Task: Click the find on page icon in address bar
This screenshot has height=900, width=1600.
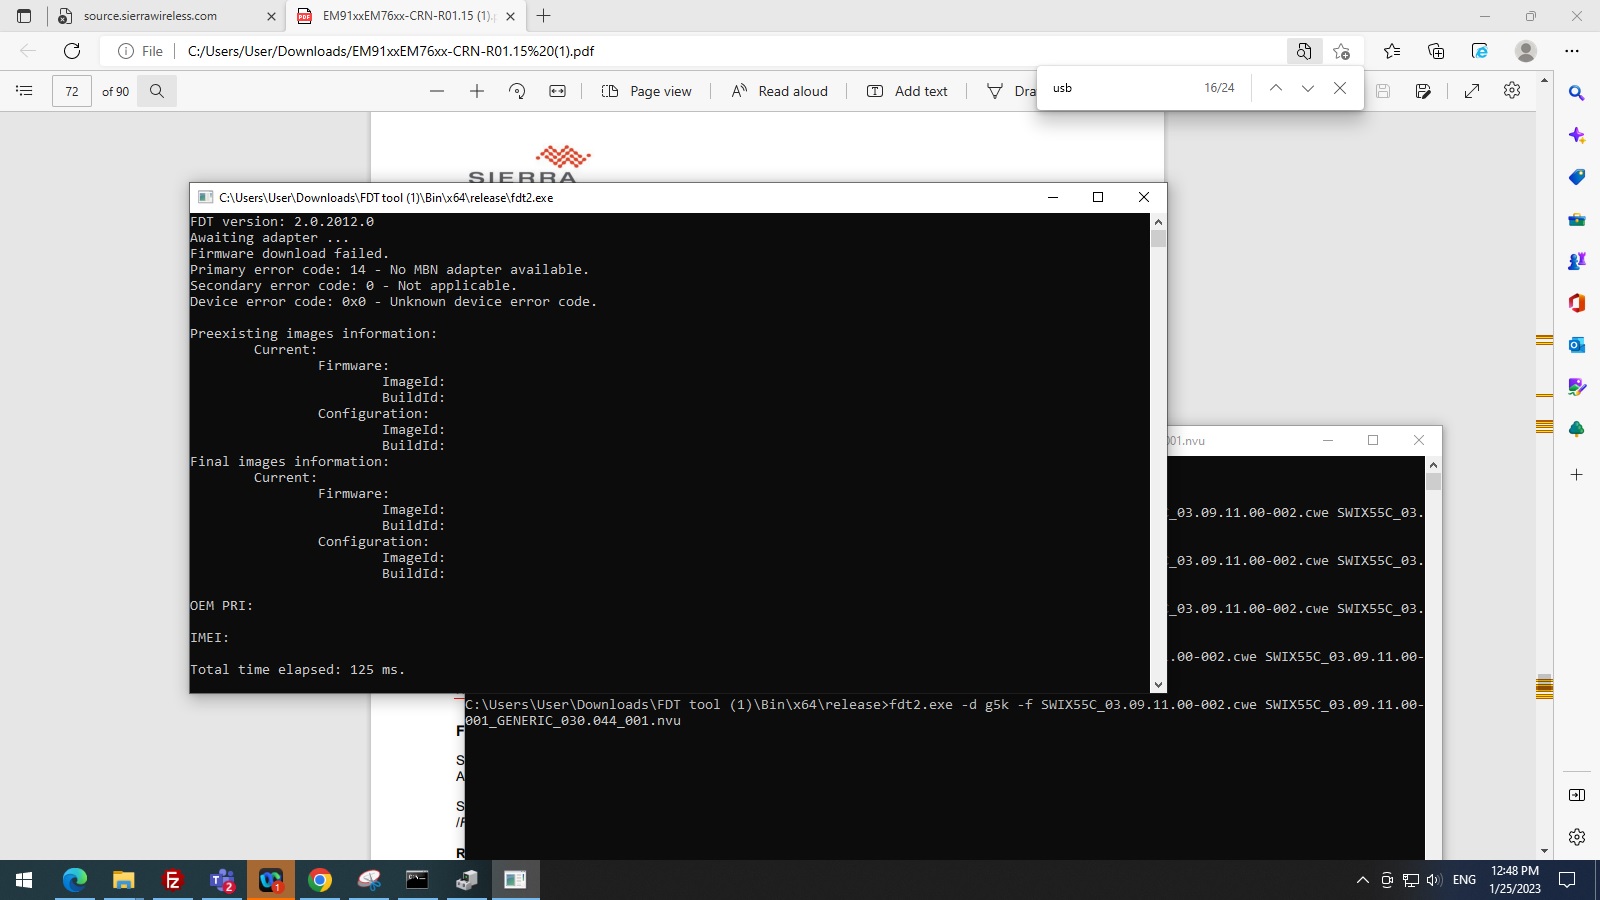Action: 1304,51
